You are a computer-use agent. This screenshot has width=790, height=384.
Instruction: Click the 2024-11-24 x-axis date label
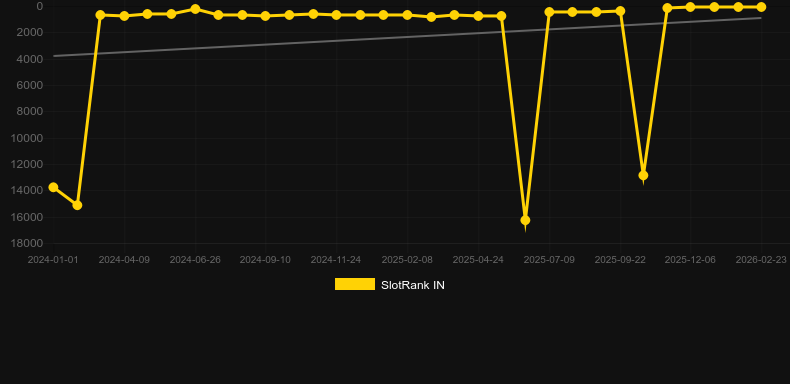[x=336, y=260]
